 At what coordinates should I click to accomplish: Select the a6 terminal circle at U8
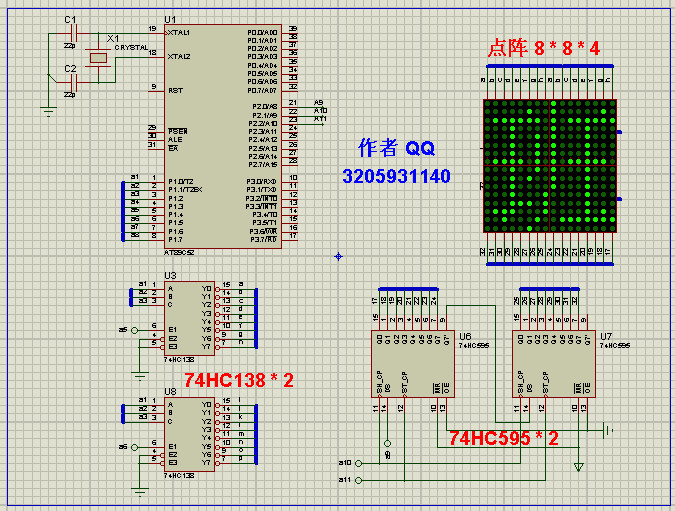coord(134,447)
